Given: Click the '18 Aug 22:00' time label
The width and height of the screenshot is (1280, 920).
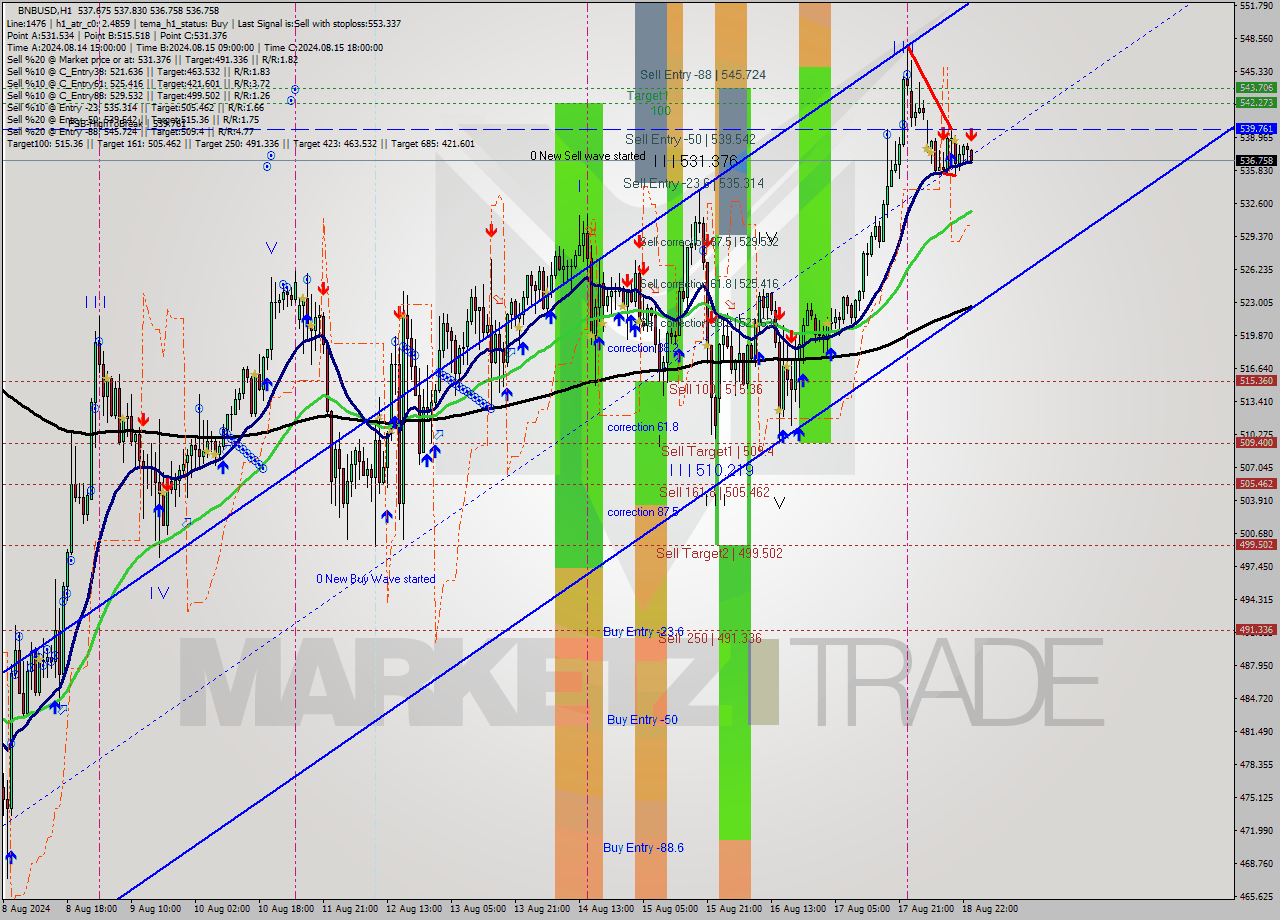Looking at the screenshot, I should pyautogui.click(x=990, y=909).
